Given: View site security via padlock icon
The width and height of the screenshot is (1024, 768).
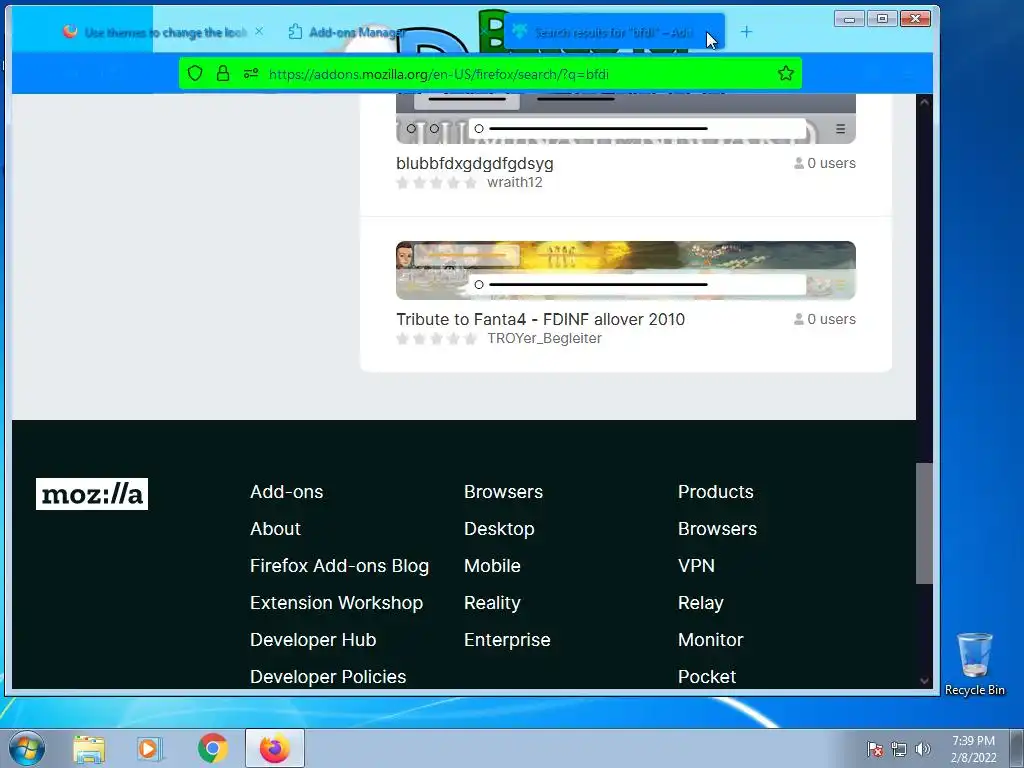Looking at the screenshot, I should pos(223,73).
